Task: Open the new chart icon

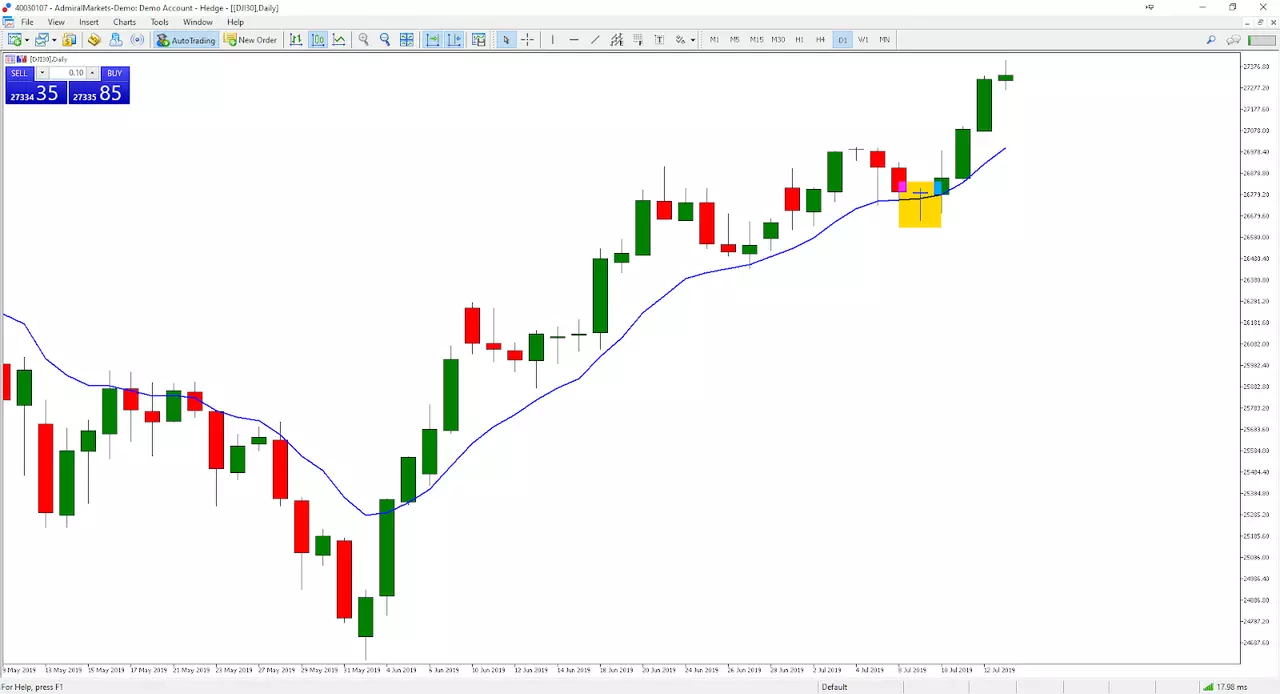Action: [15, 40]
